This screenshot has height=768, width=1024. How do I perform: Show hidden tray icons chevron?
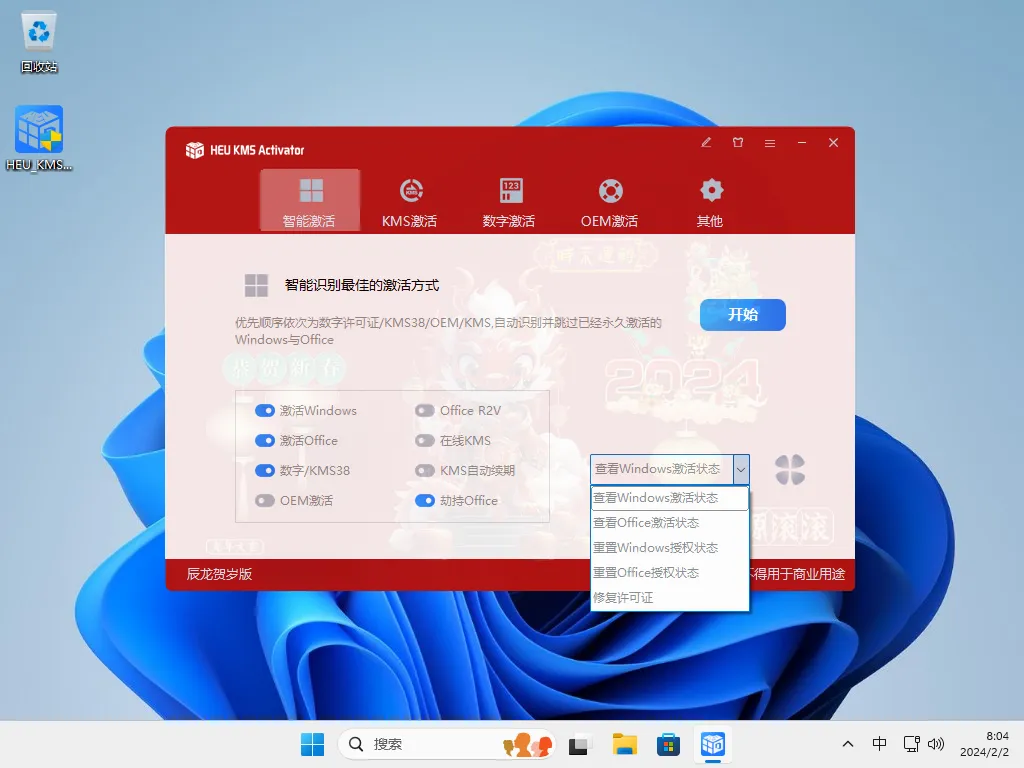coord(848,744)
